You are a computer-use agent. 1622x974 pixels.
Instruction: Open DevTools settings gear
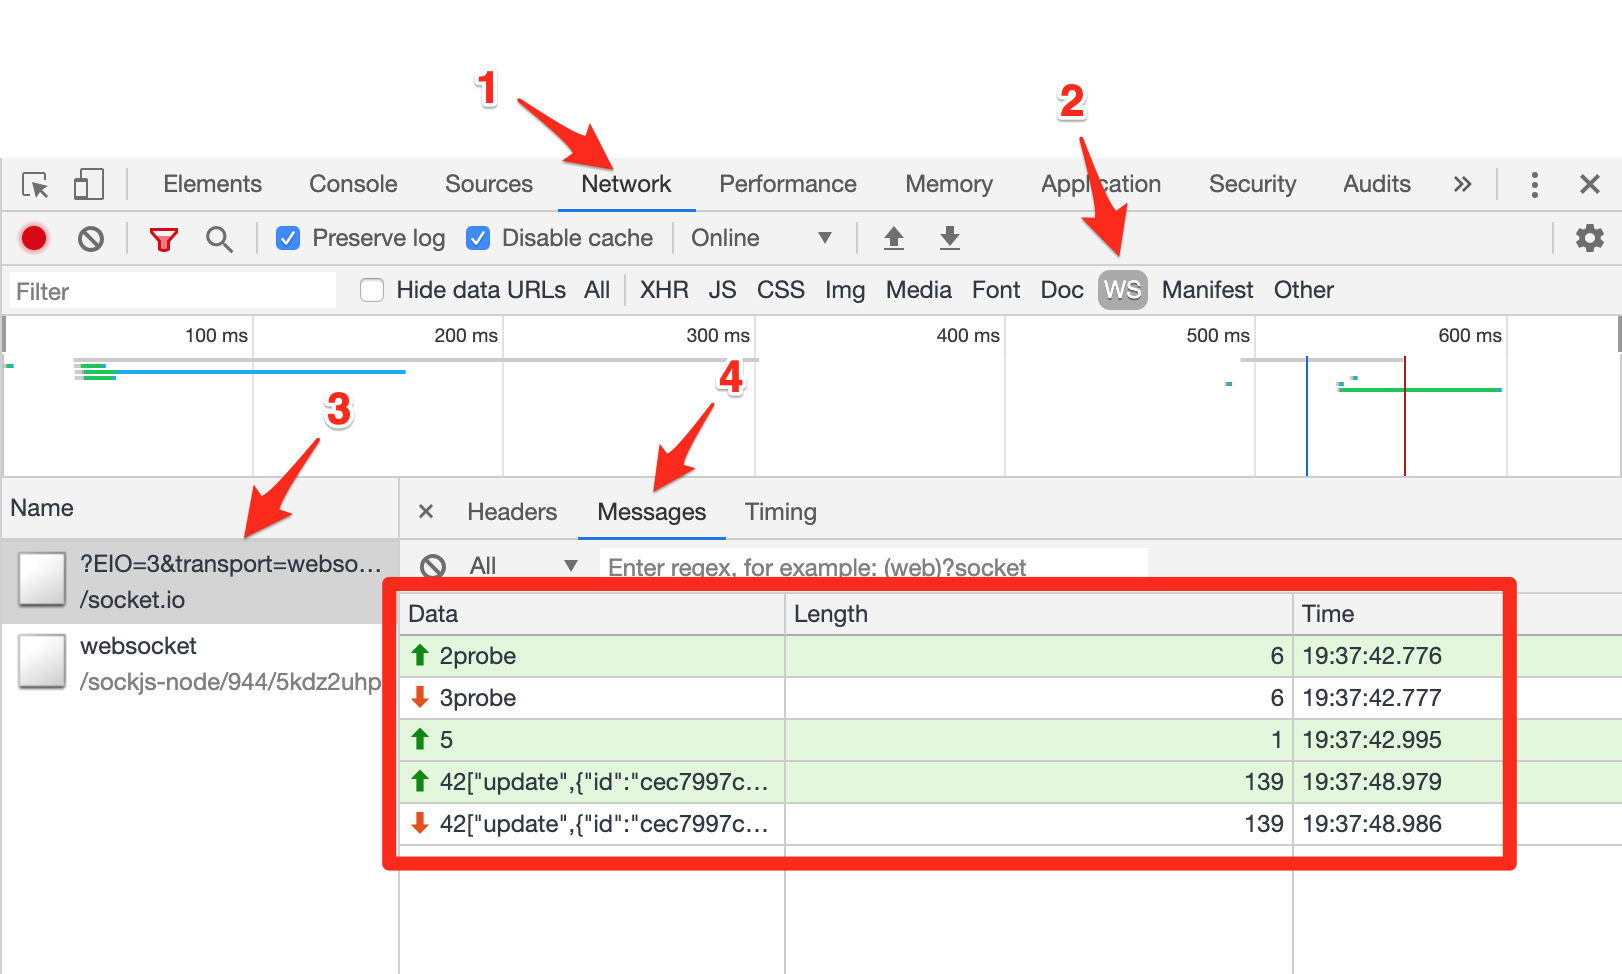(1589, 238)
